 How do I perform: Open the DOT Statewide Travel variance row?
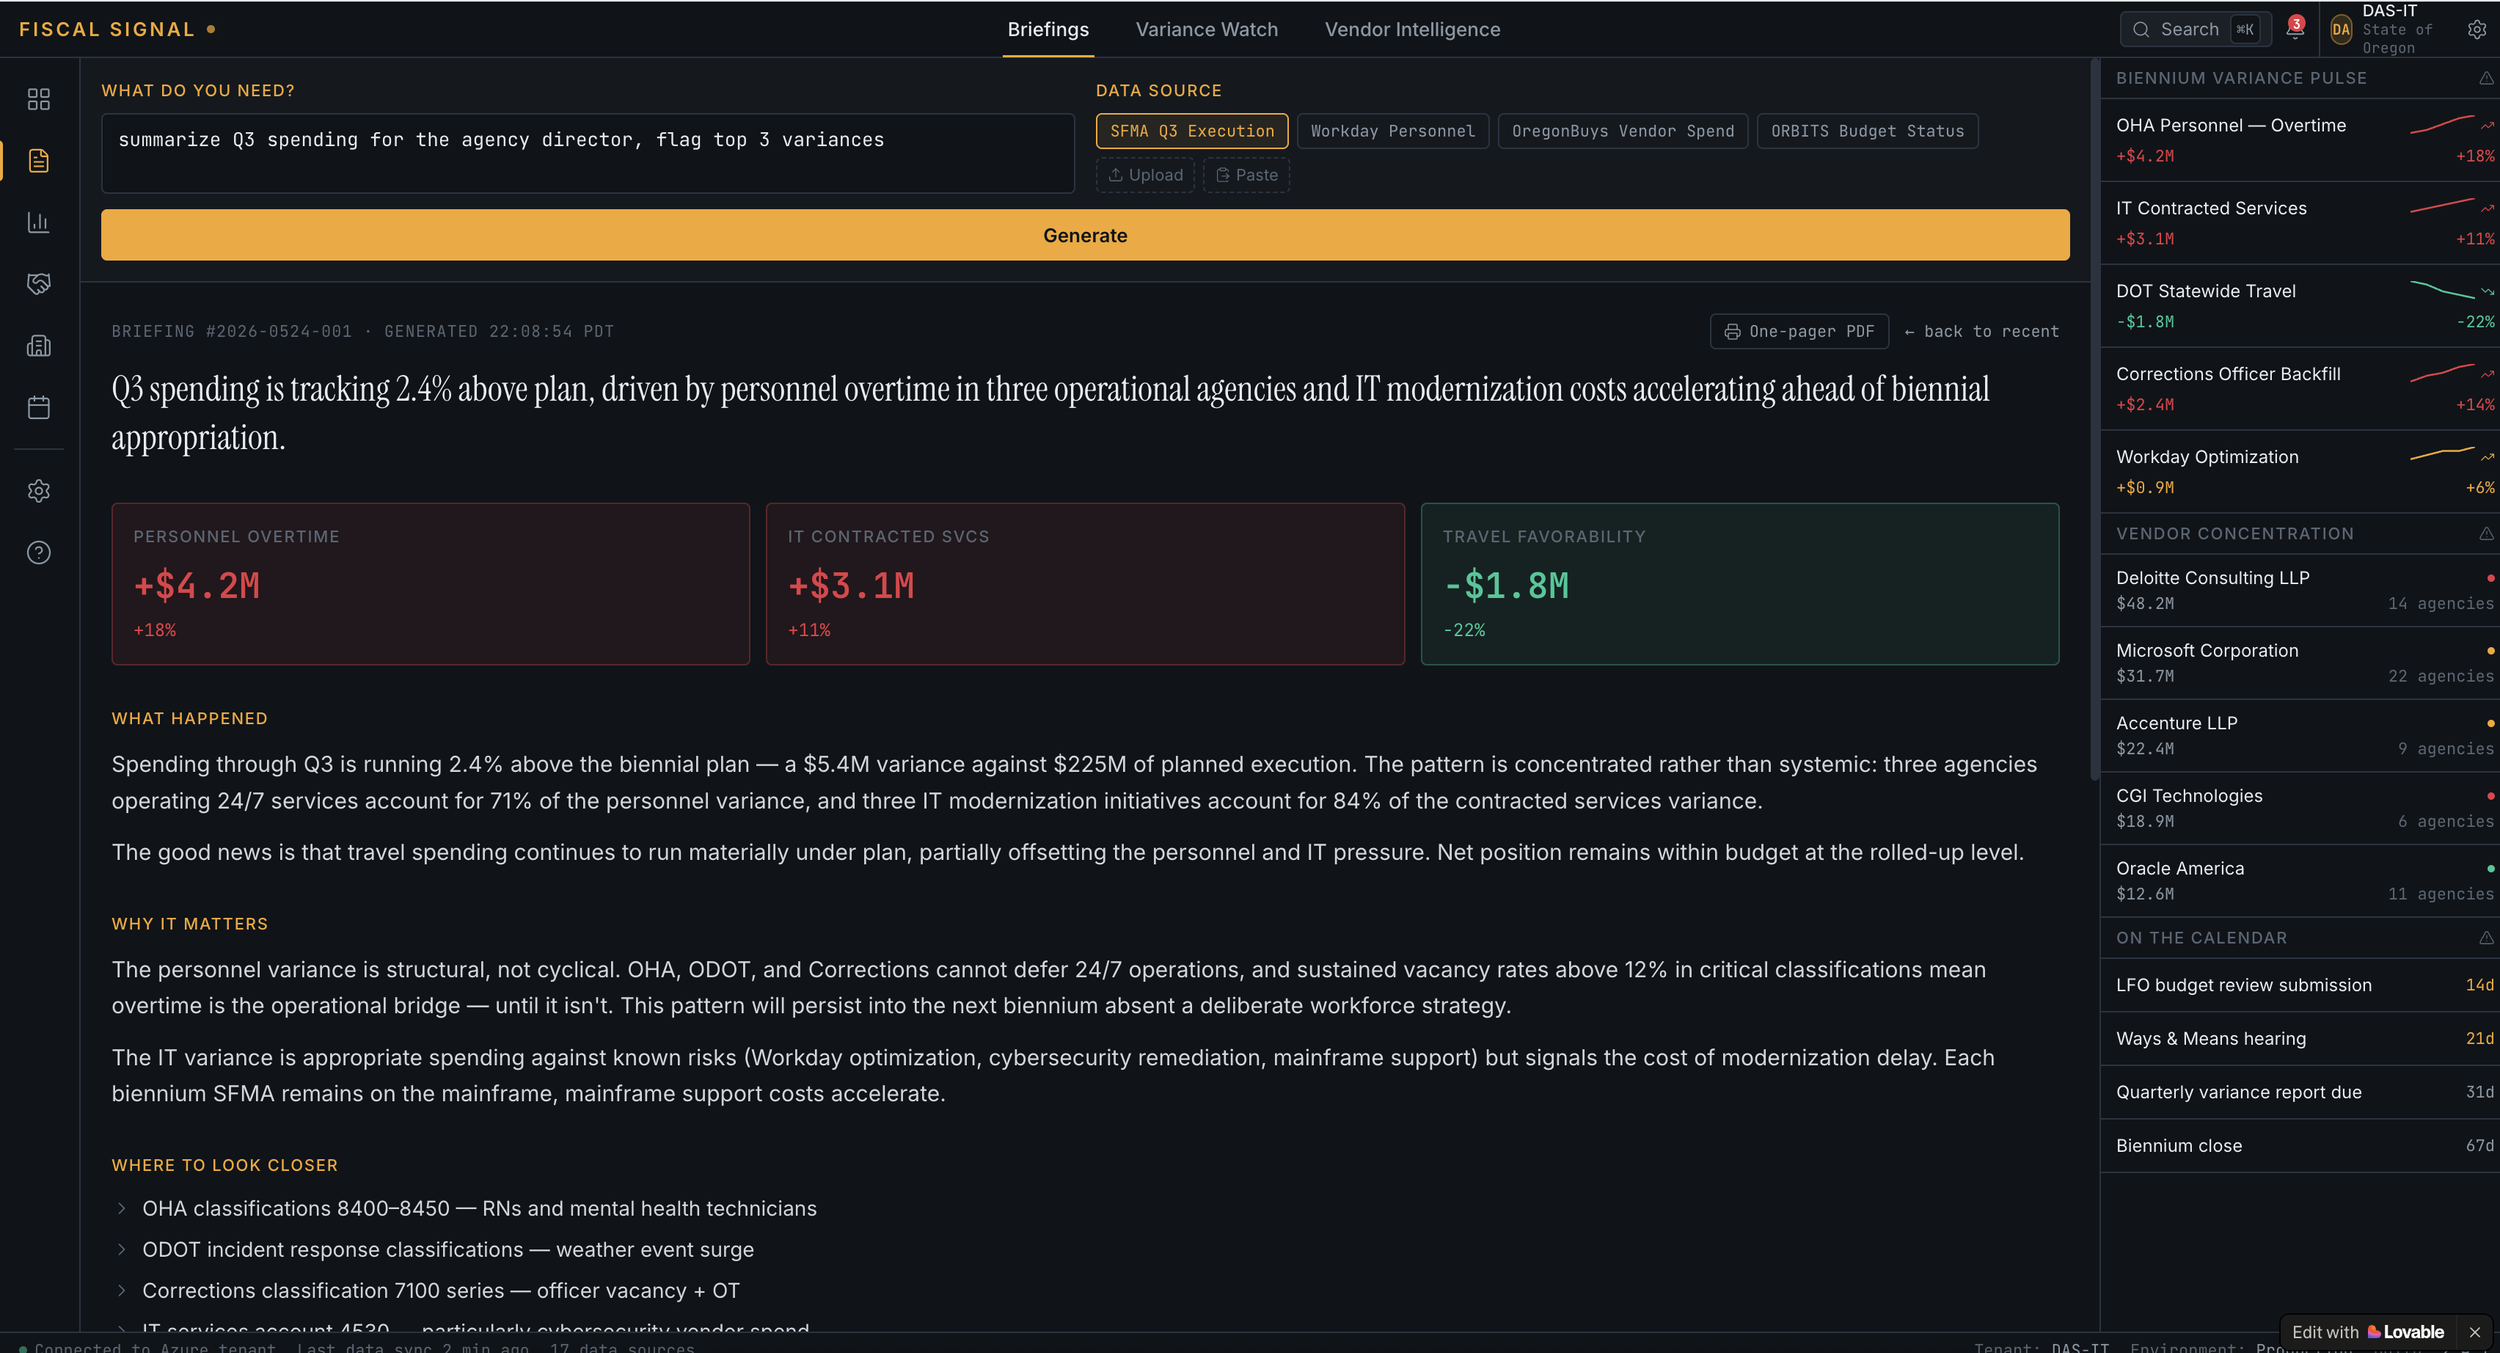[x=2300, y=306]
